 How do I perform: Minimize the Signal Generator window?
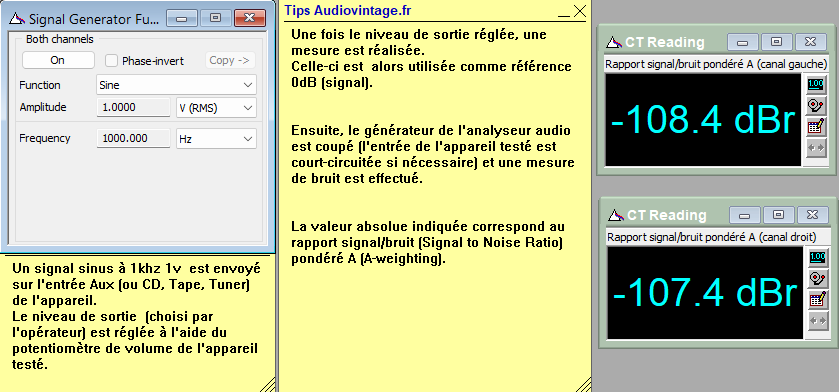tap(181, 18)
